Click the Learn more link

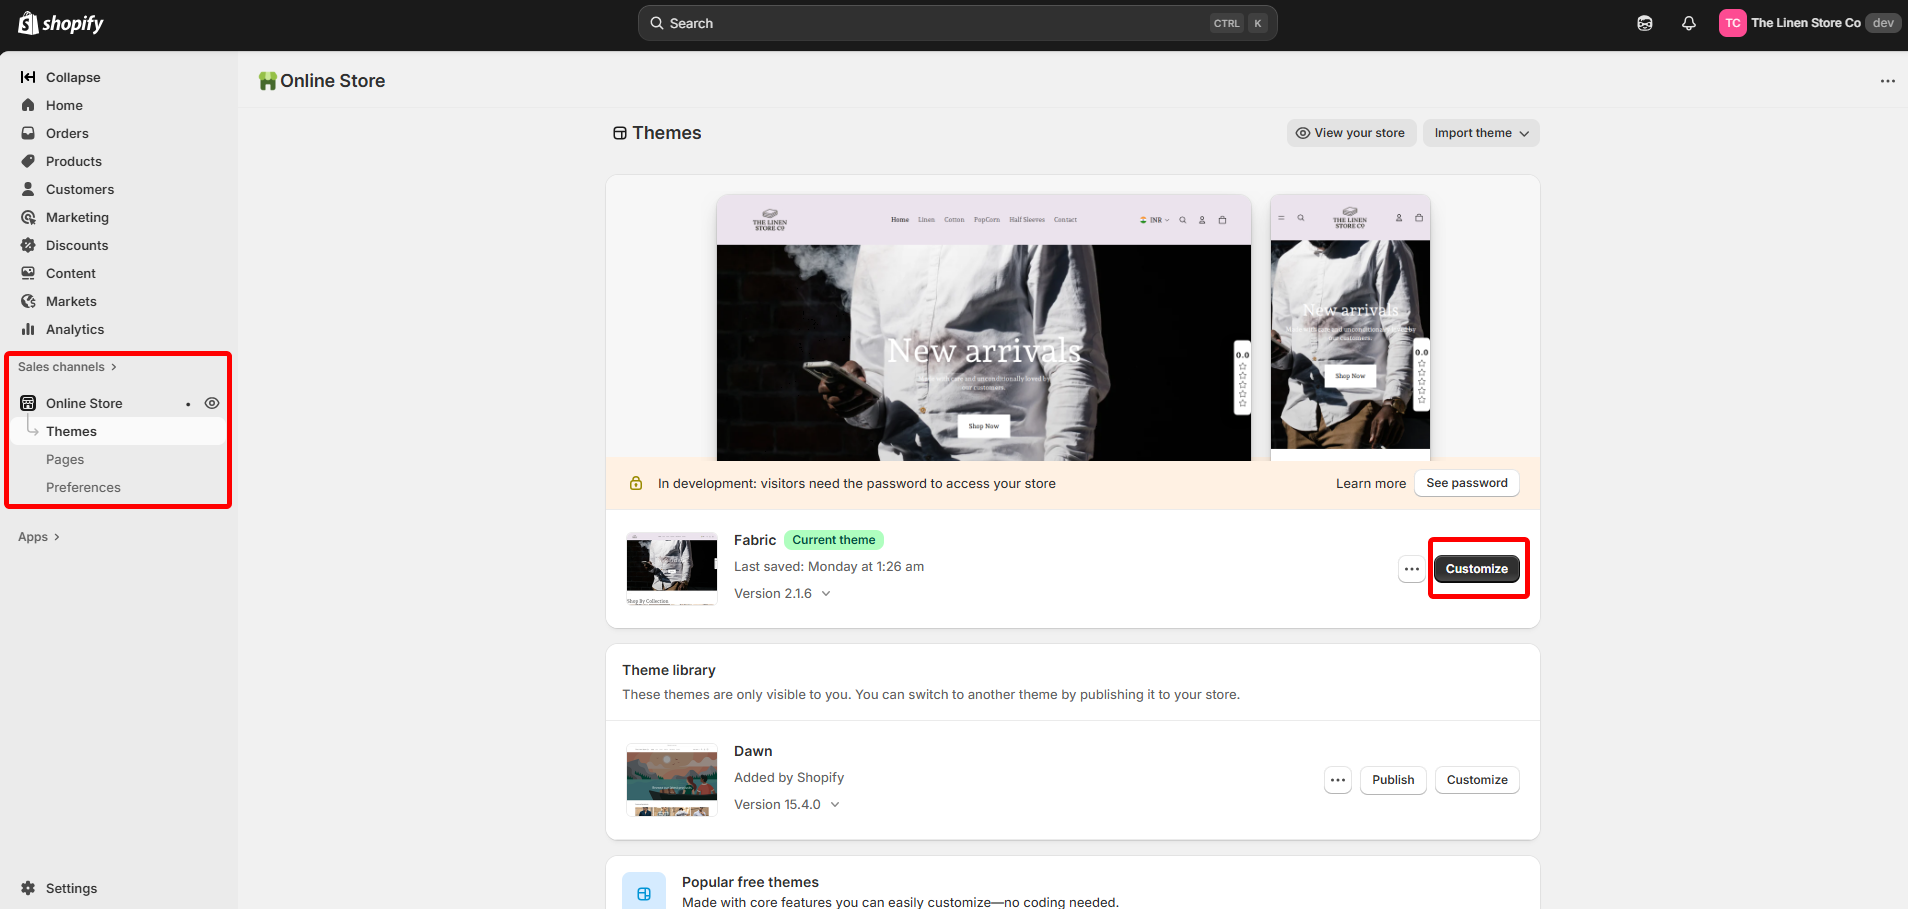[x=1370, y=483]
